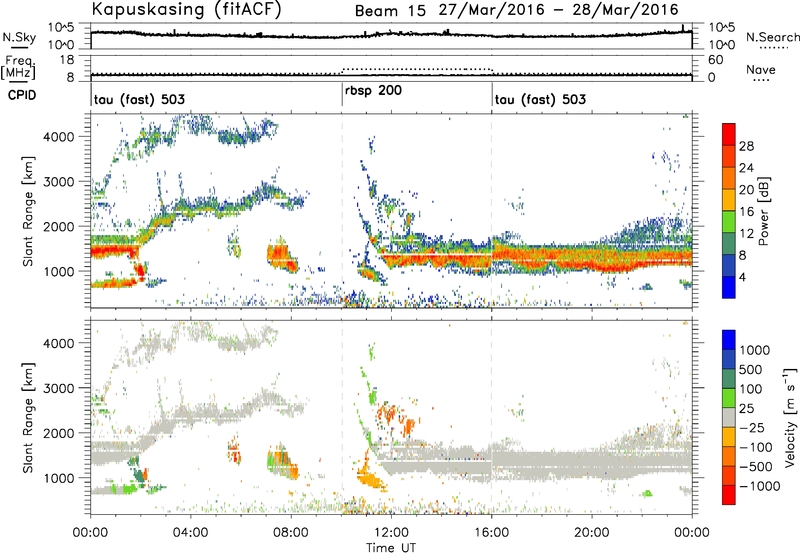Viewport: 800px width, 554px height.
Task: Click the tau (fast) 503 label following rbsp 200
Action: click(540, 99)
